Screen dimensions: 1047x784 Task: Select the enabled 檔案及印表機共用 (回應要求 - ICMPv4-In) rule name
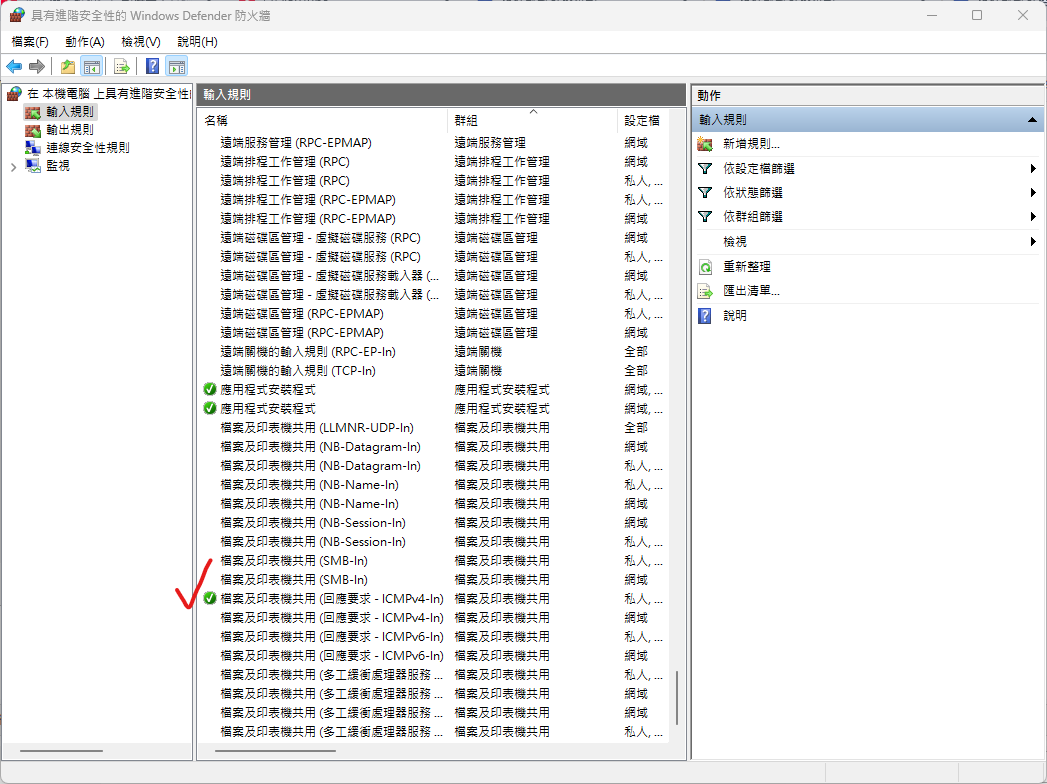[x=332, y=598]
